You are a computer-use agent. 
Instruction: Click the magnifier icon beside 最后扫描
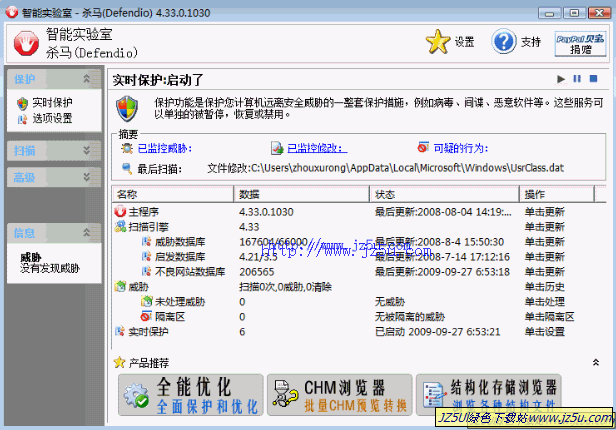coord(127,169)
